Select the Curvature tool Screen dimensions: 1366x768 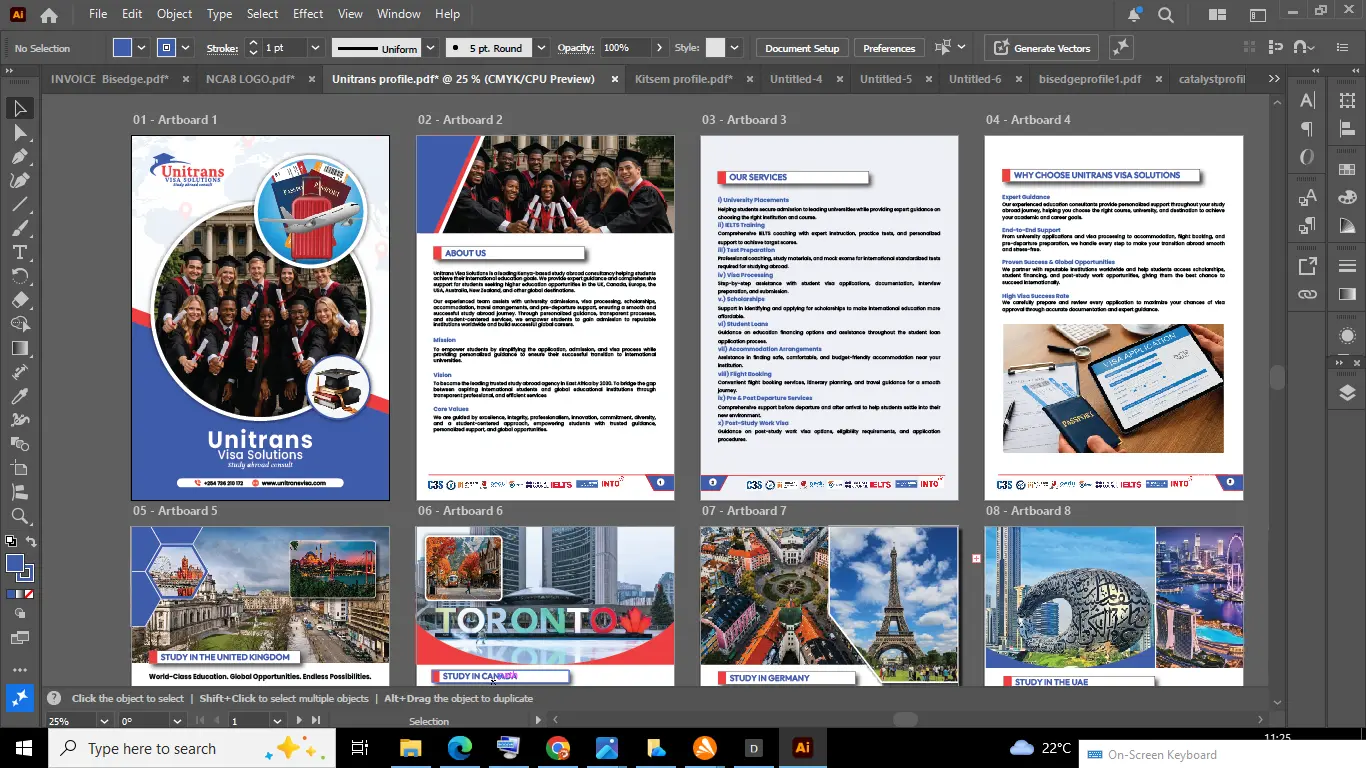point(20,180)
